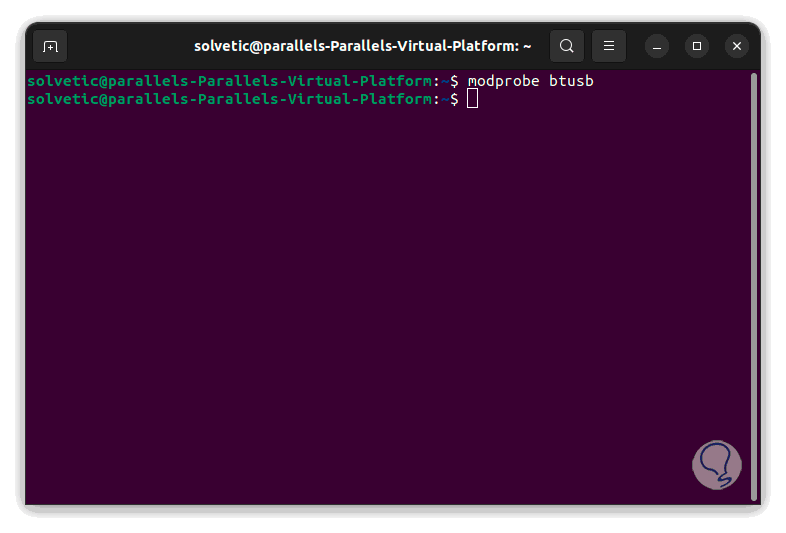Click the Solvetic logo watermark
Screen dimensions: 786x533
(717, 466)
